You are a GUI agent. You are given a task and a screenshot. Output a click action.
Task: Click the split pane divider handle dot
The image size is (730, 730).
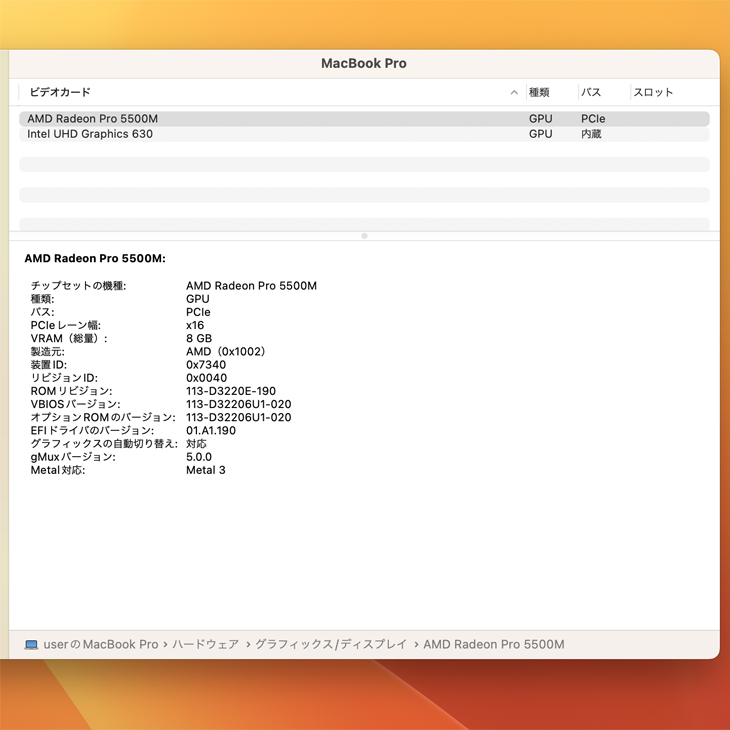click(x=364, y=236)
